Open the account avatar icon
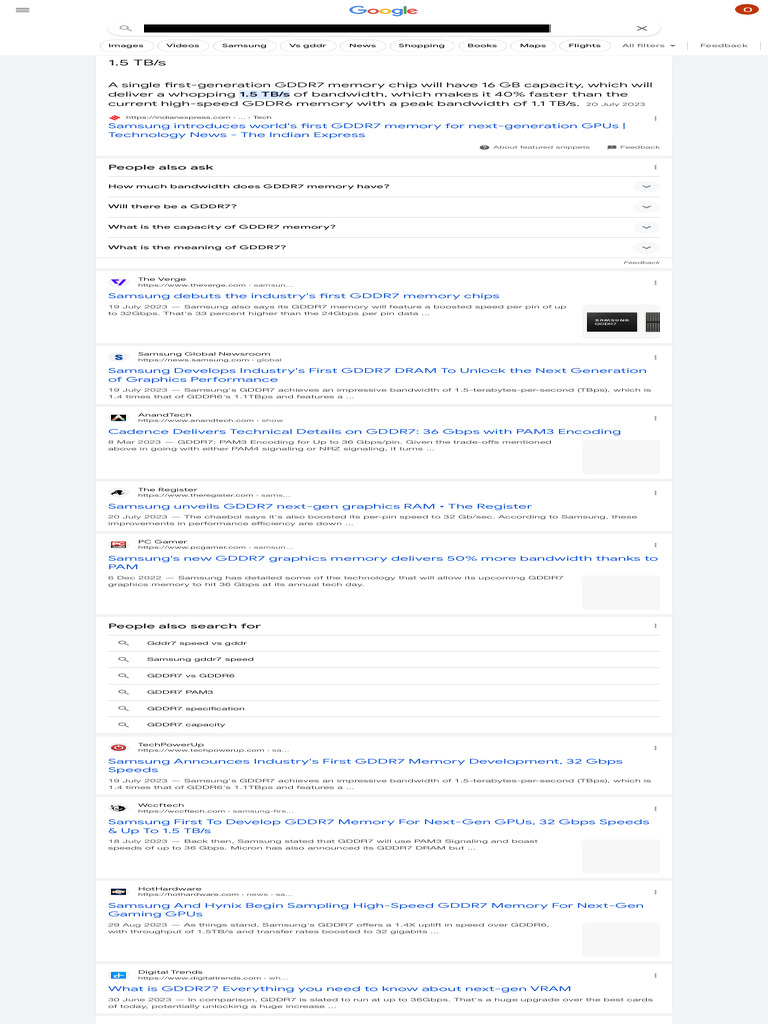Screen dimensions: 768x1024 (746, 9)
